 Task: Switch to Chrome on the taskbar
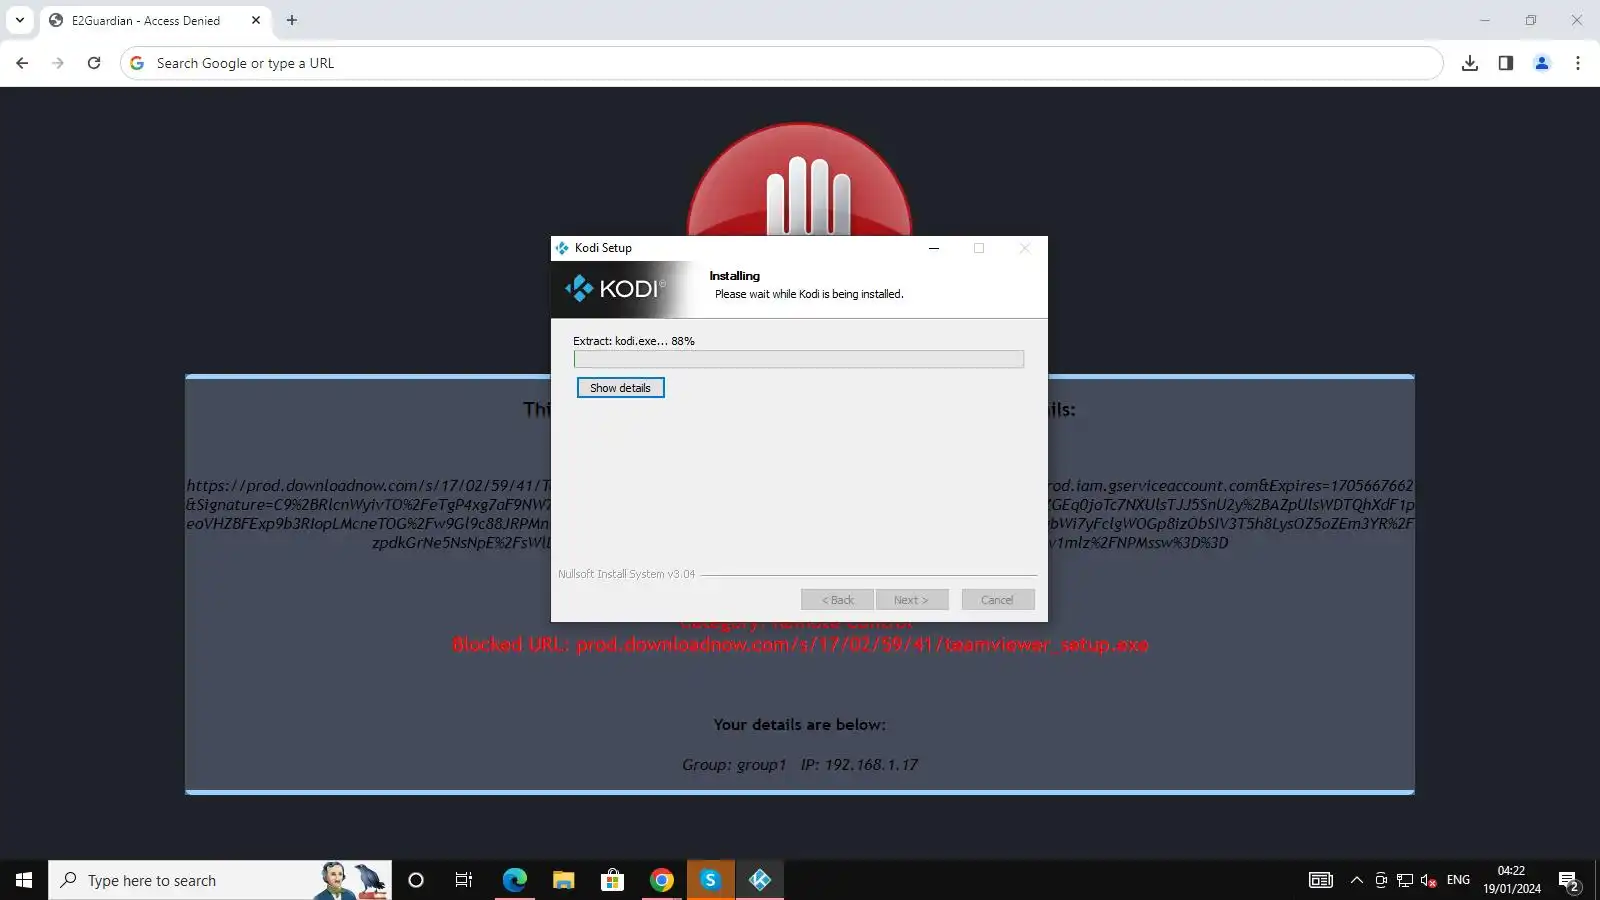[661, 880]
